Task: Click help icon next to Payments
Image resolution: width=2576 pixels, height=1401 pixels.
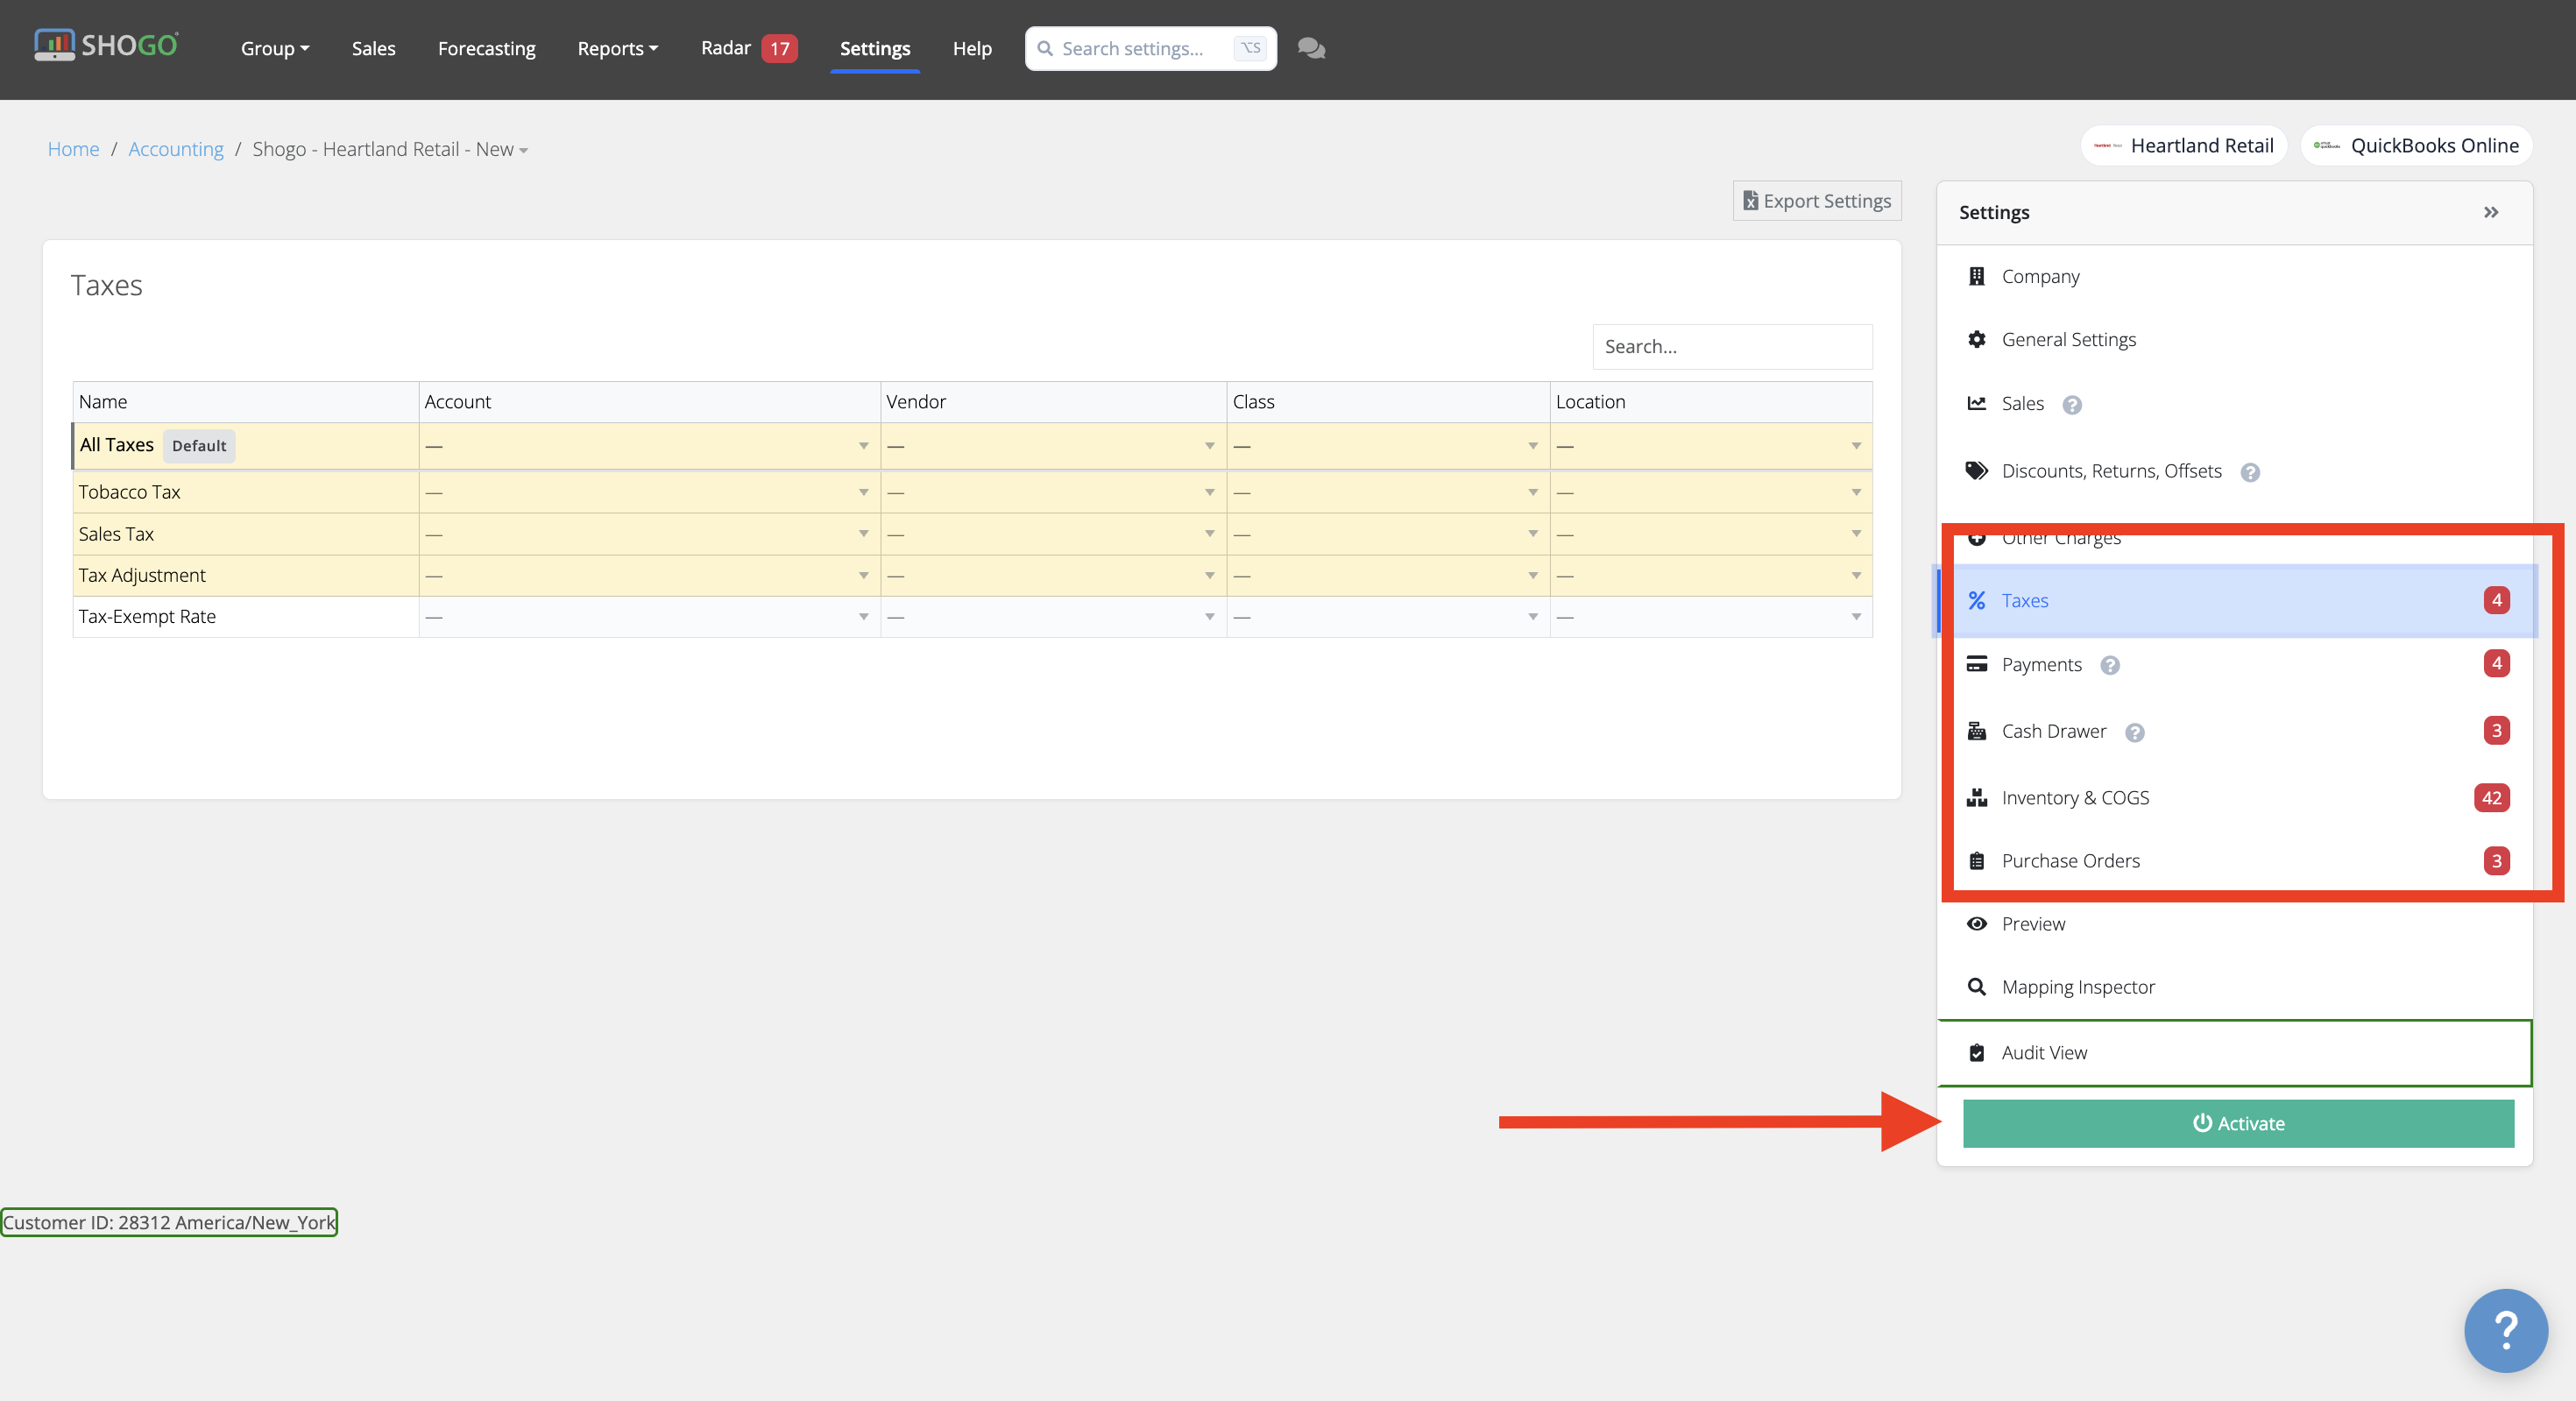Action: 2110,666
